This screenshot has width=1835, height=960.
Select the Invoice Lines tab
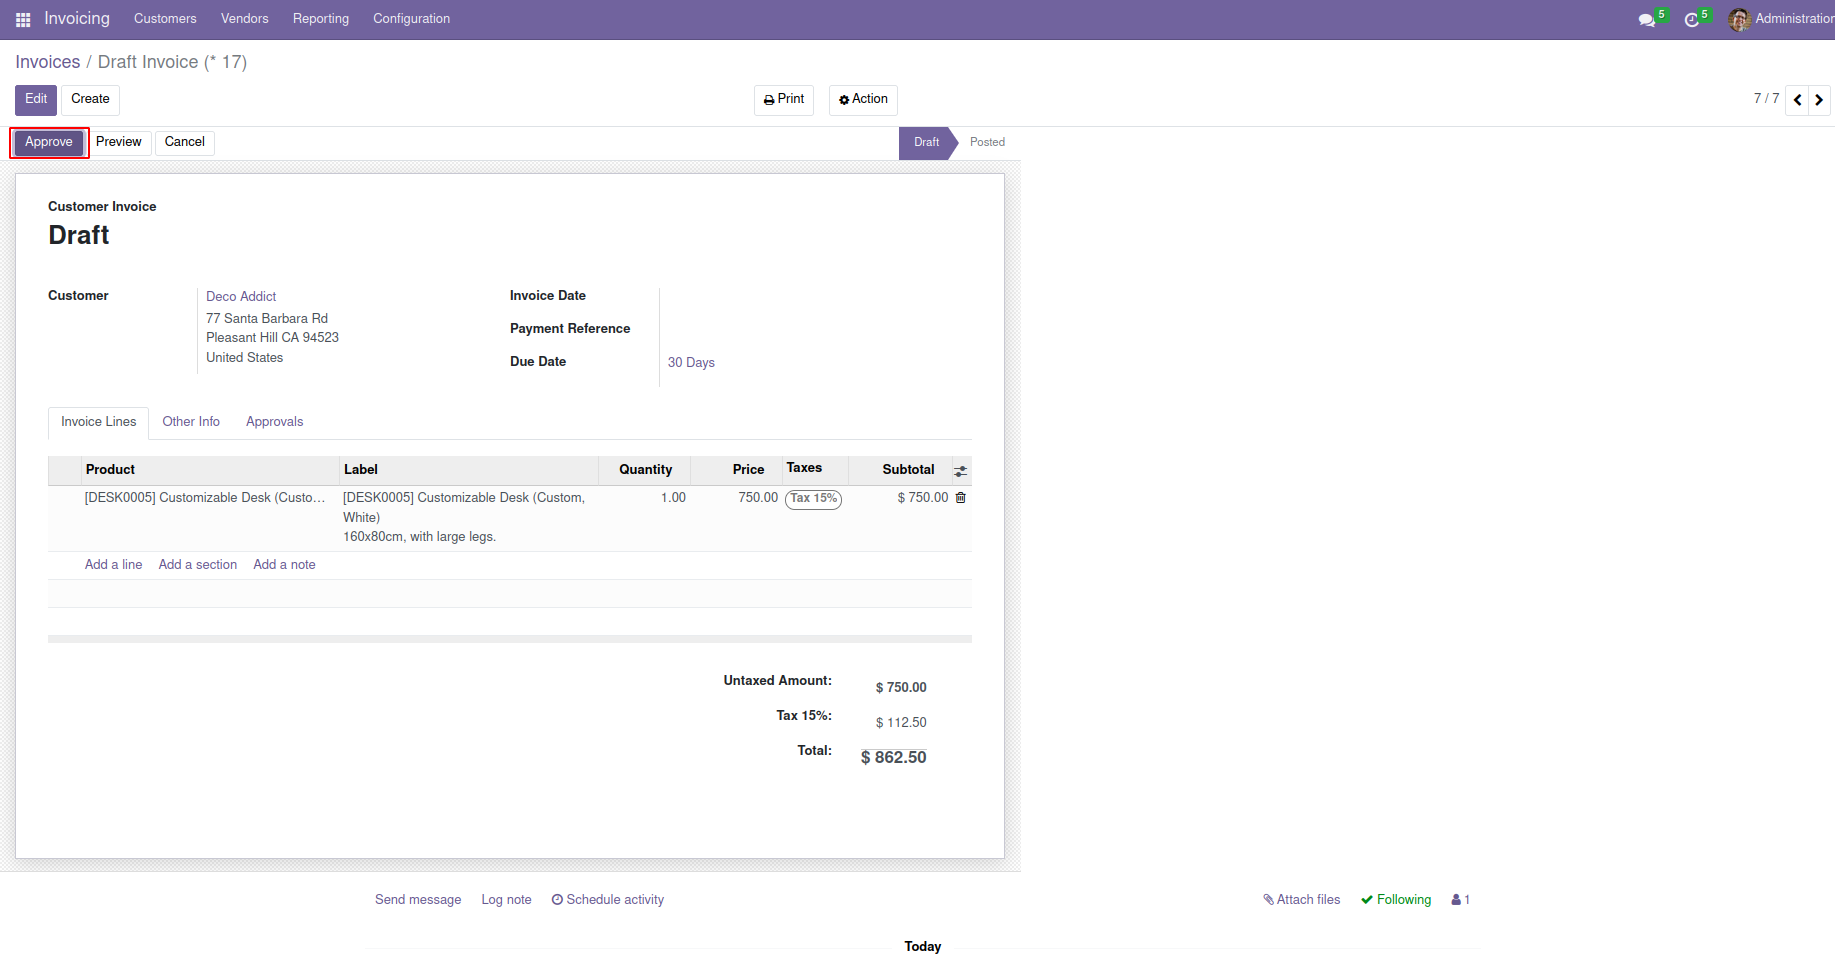[x=98, y=422]
